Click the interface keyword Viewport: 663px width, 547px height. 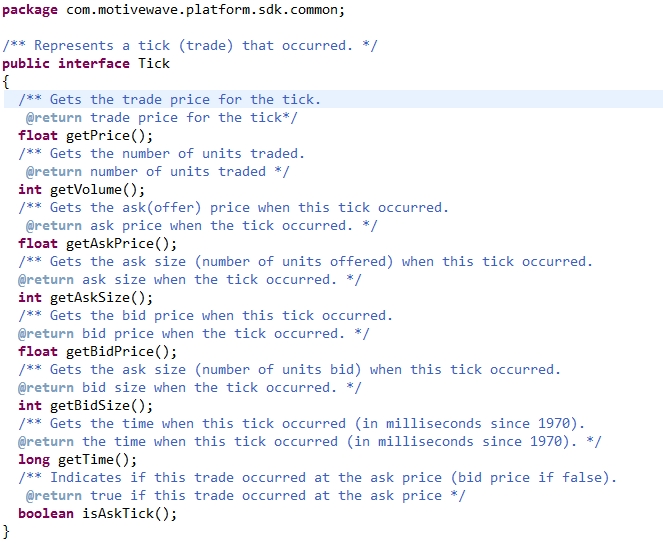point(94,63)
